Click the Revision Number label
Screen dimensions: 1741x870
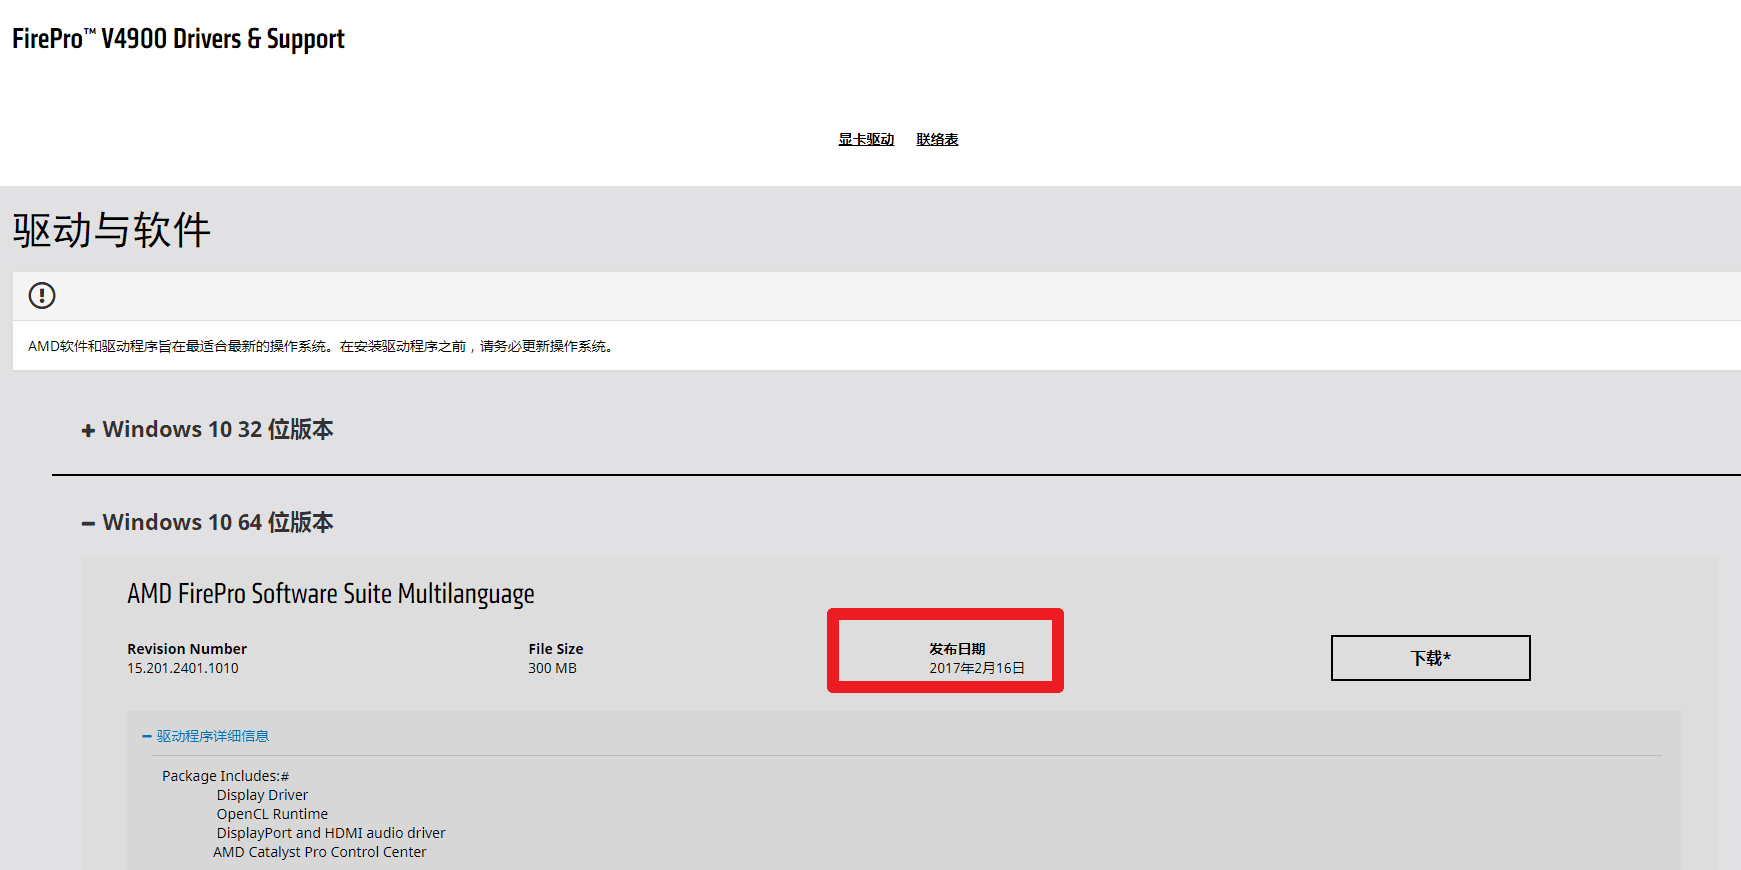tap(187, 649)
